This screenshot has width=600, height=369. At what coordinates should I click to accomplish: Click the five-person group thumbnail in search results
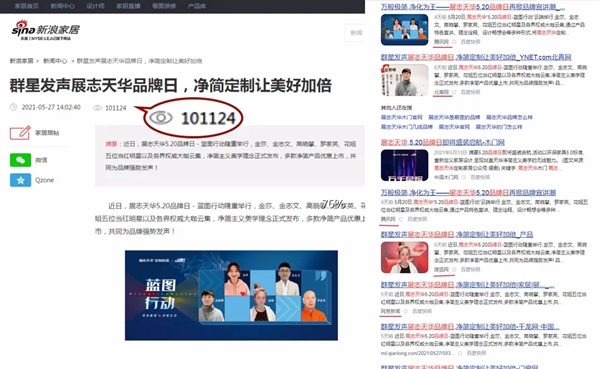click(x=404, y=29)
